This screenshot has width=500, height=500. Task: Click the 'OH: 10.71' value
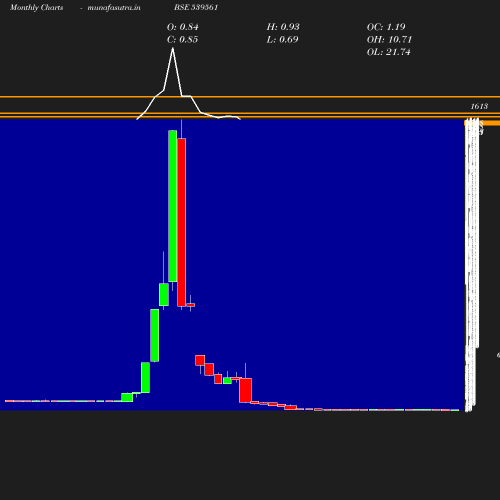click(389, 40)
